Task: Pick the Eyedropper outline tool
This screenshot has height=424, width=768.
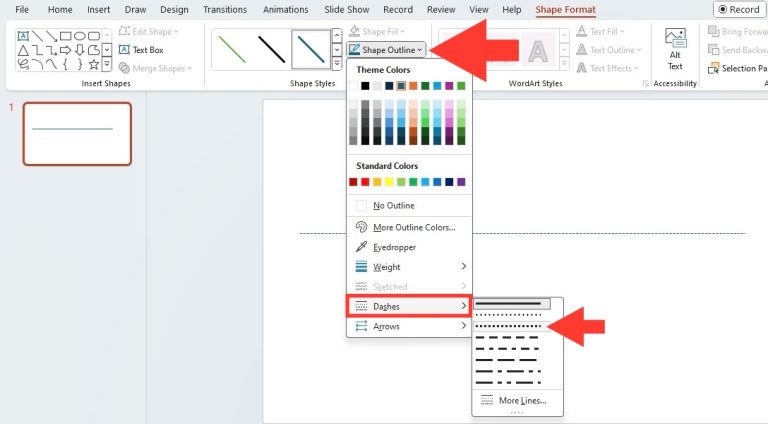Action: click(394, 247)
